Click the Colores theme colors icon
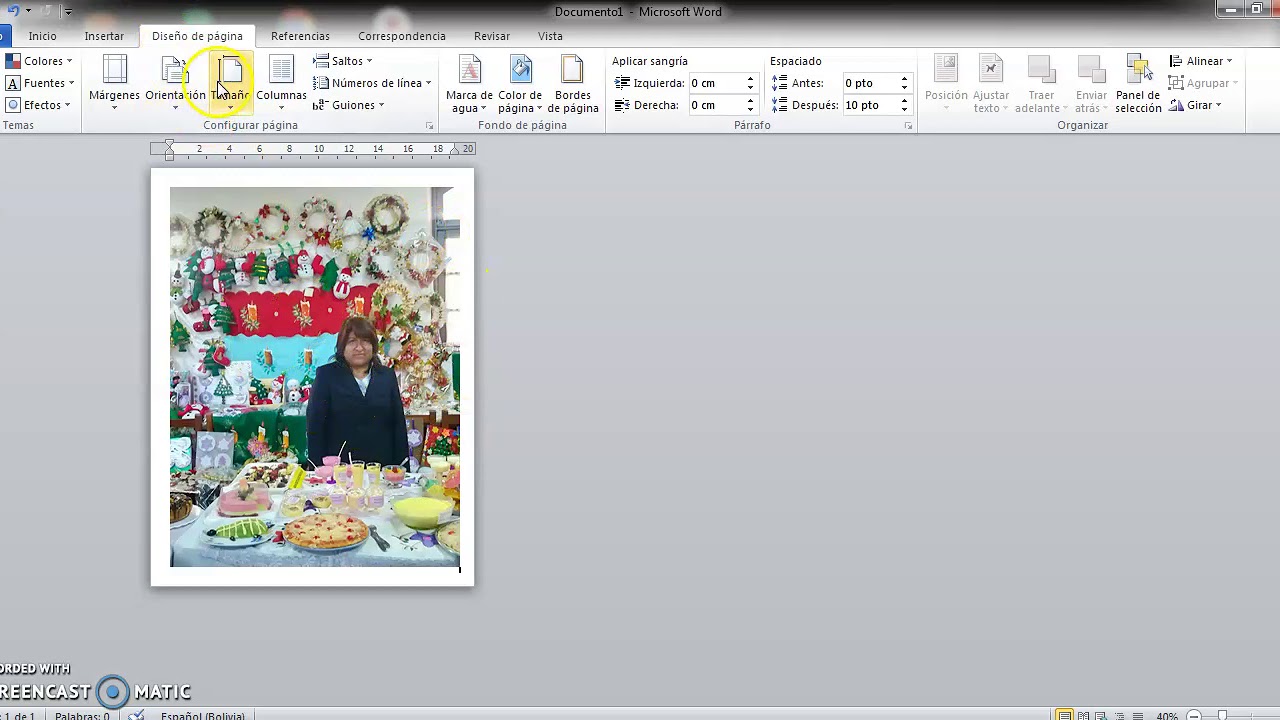 [x=13, y=61]
